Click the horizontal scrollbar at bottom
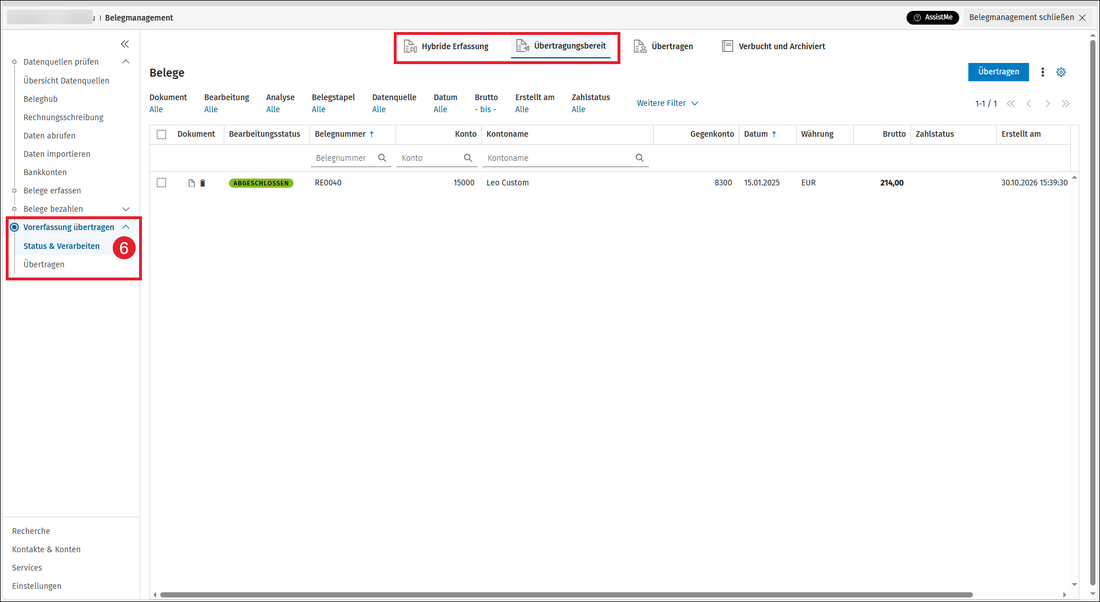 566,595
